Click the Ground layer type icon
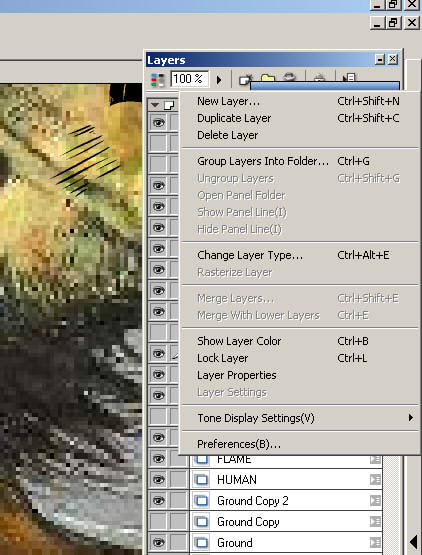Image resolution: width=422 pixels, height=555 pixels. [x=202, y=543]
